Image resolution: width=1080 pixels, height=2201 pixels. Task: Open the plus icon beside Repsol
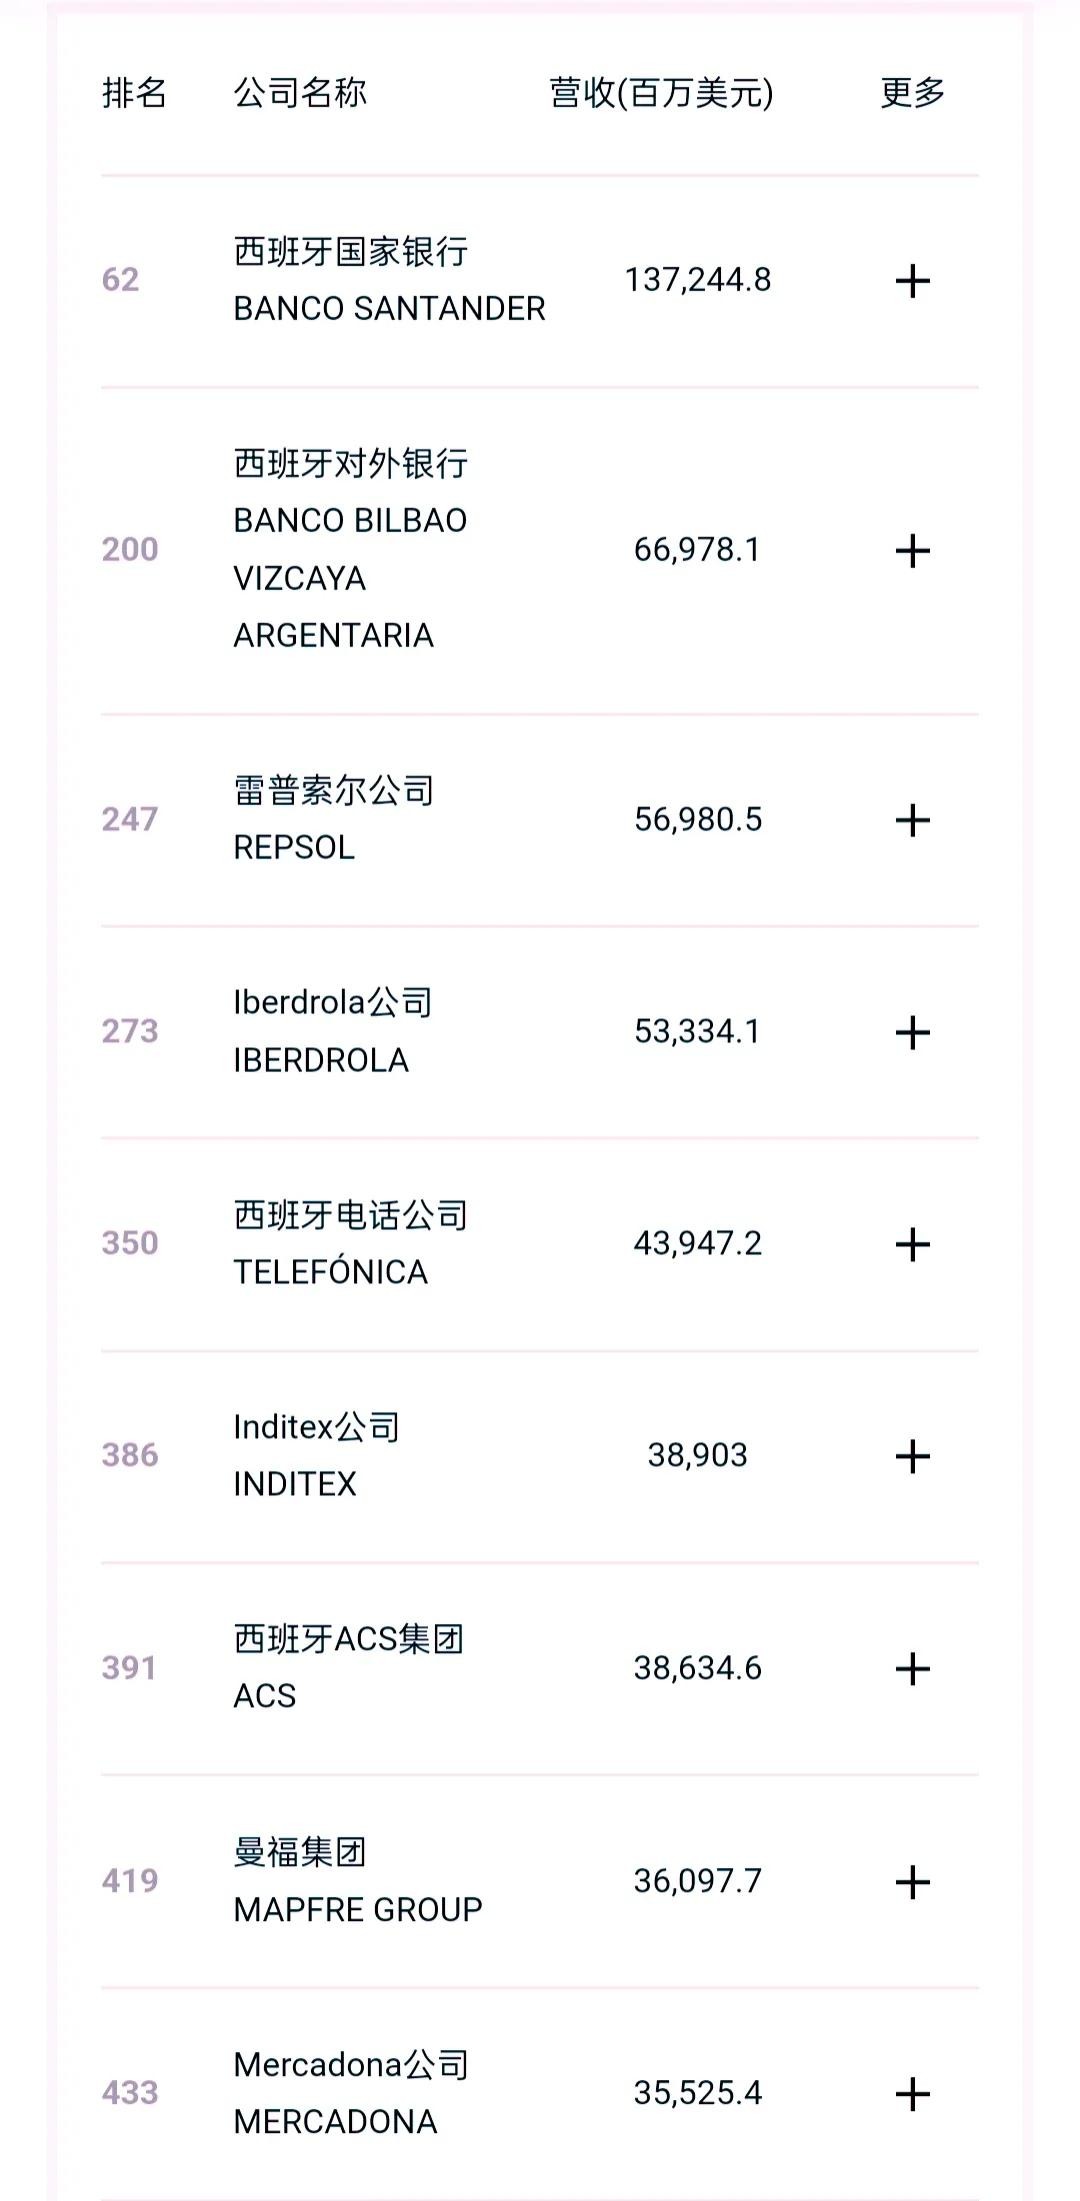912,821
